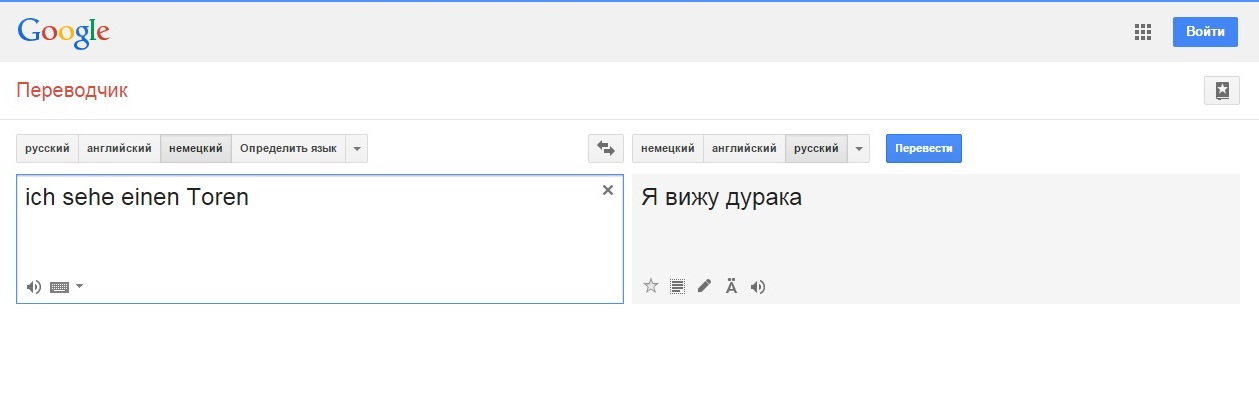
Task: Expand the target language dropdown arrow
Action: [x=859, y=148]
